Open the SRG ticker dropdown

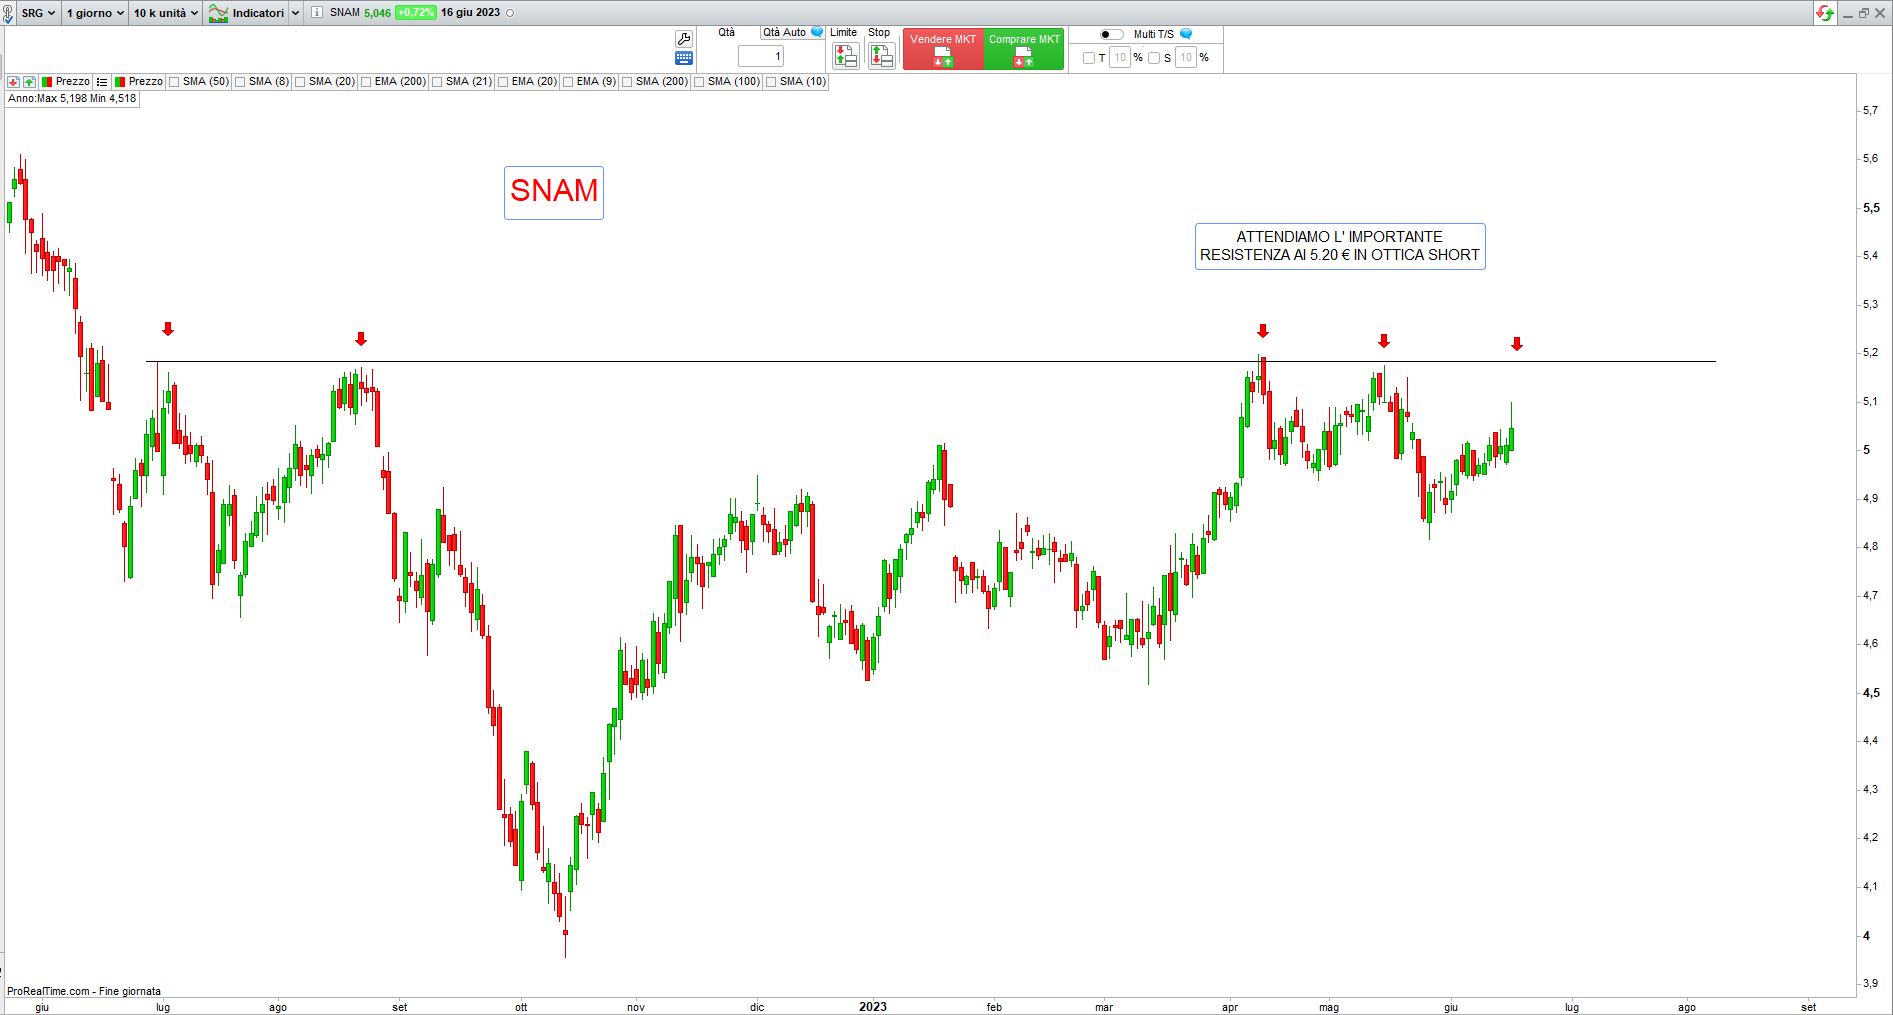[x=38, y=13]
